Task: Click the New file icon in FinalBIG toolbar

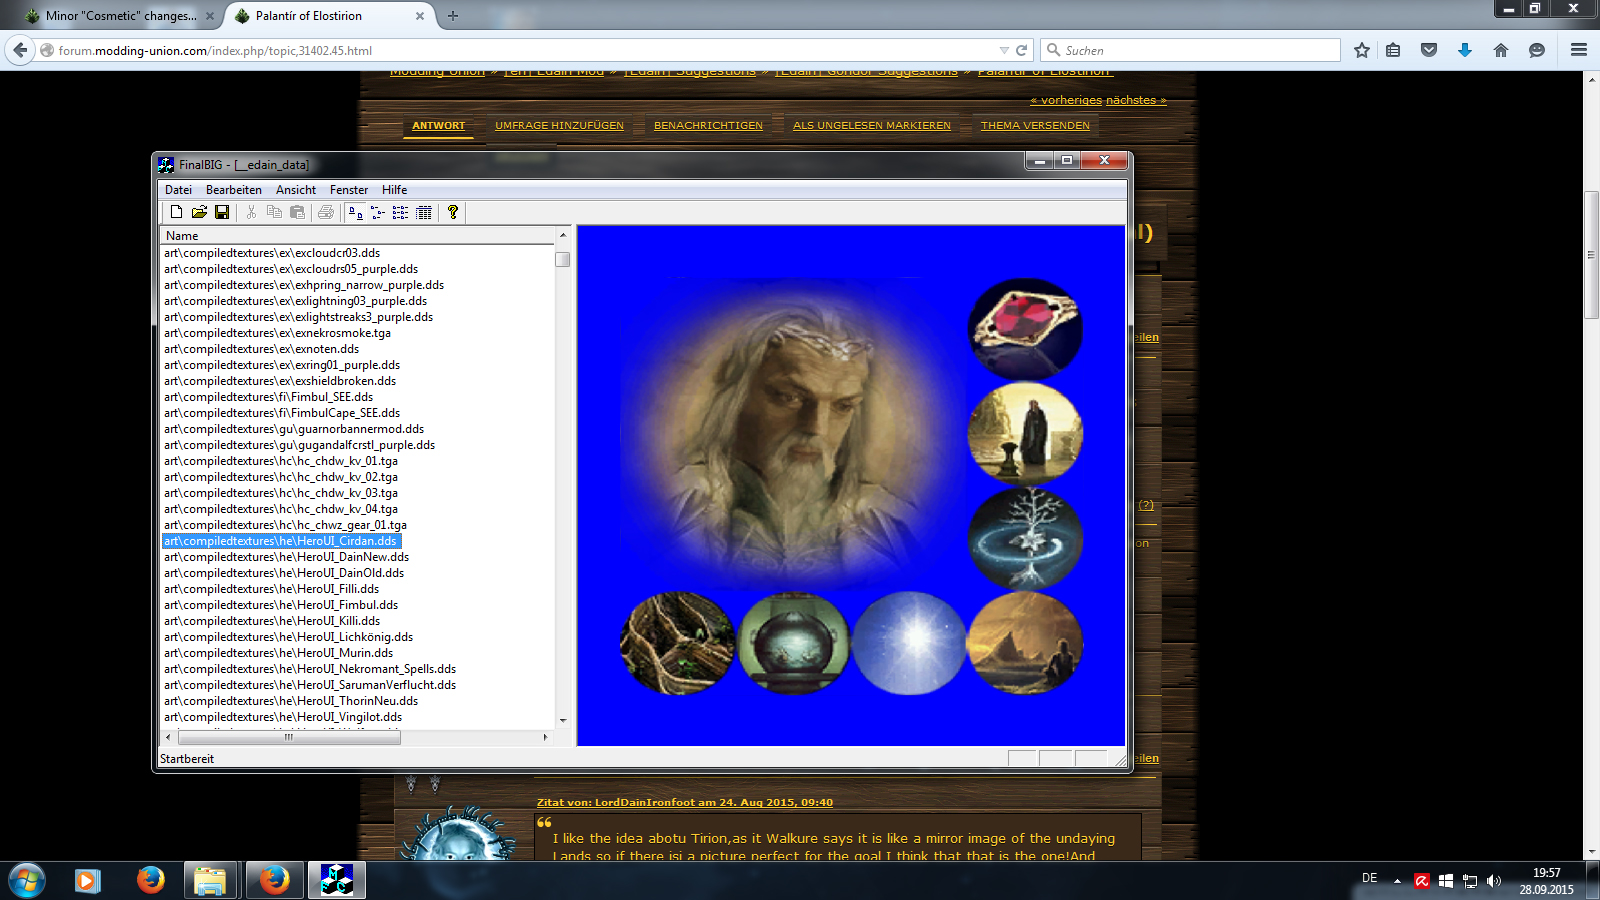Action: coord(176,212)
